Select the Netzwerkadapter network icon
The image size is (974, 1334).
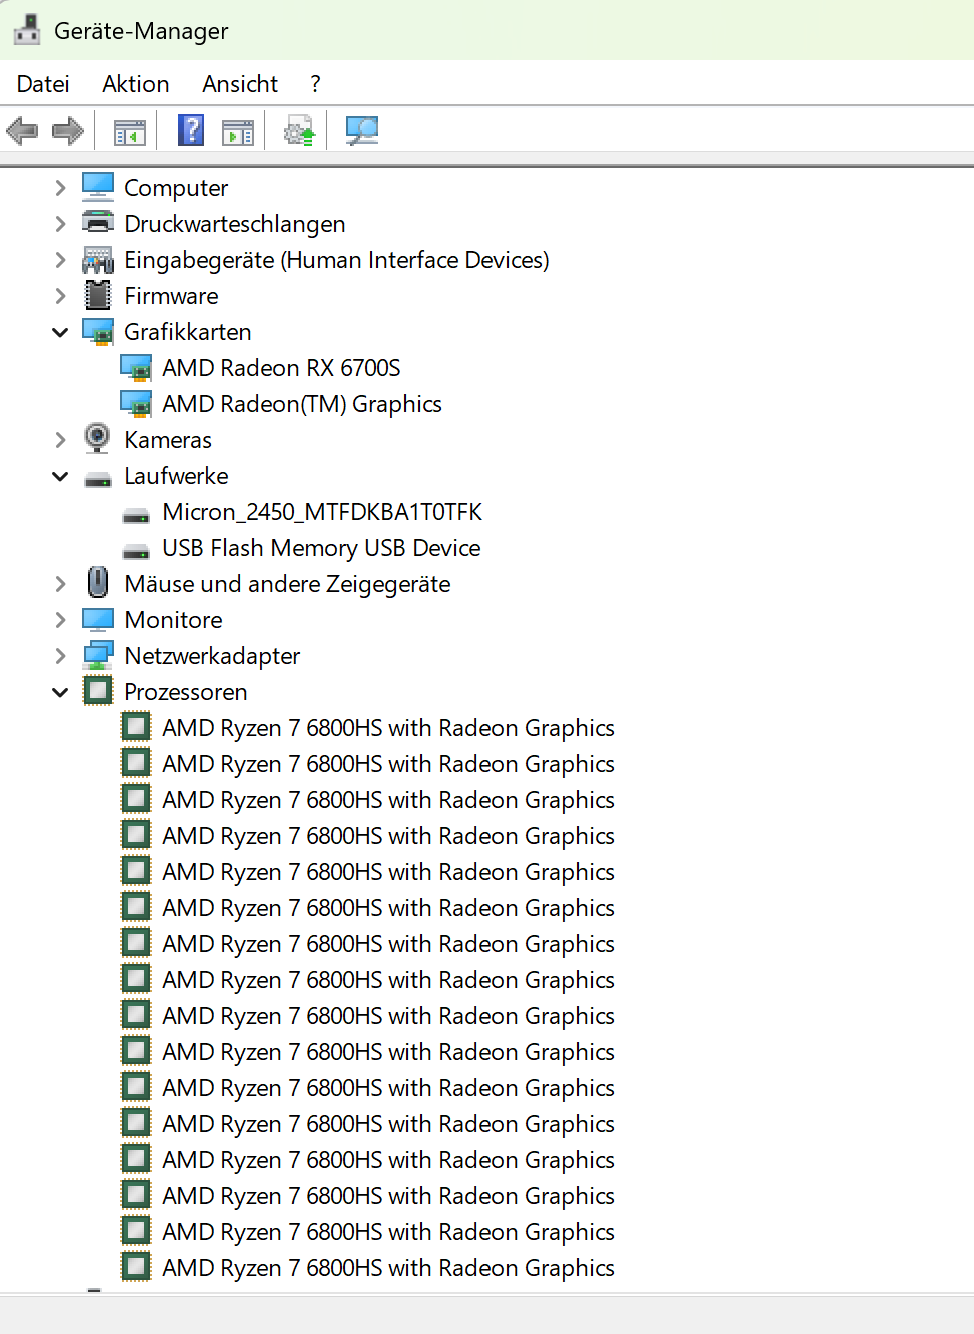point(98,656)
